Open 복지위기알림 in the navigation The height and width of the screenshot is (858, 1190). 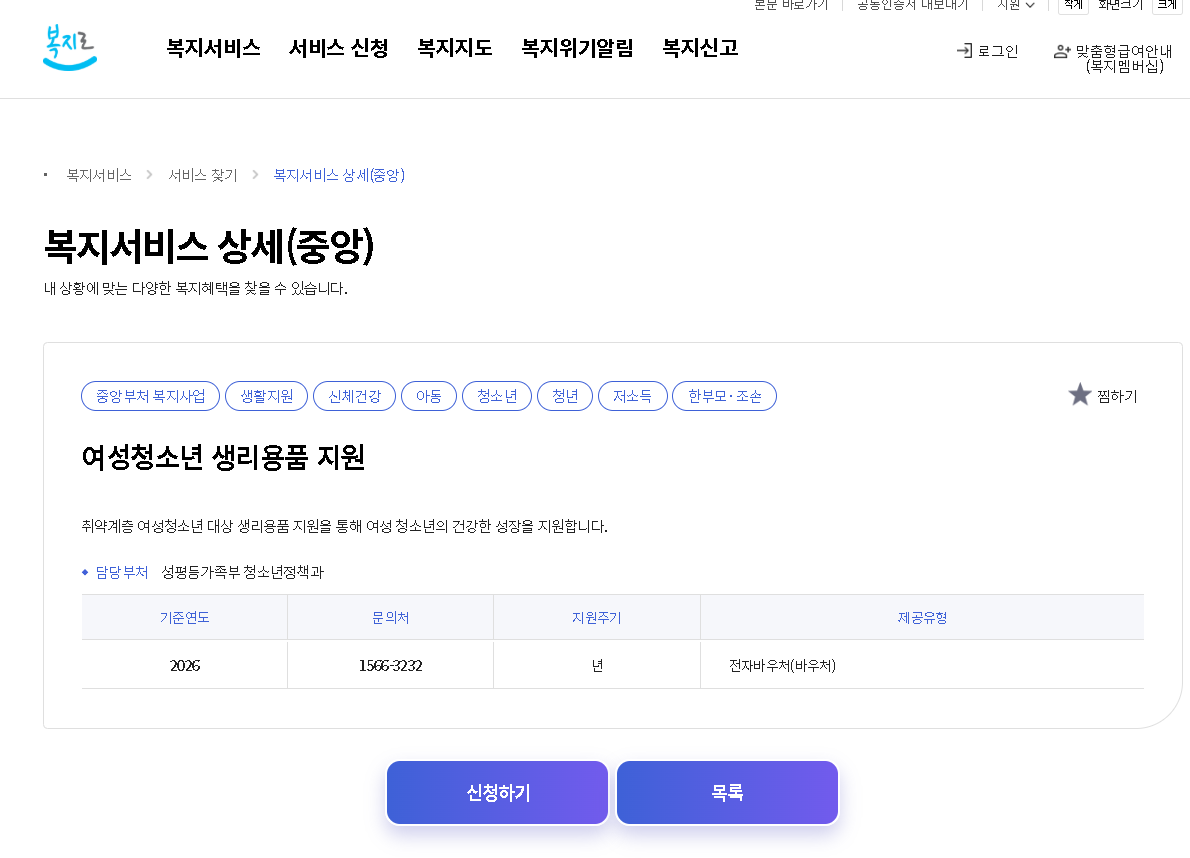click(x=577, y=47)
